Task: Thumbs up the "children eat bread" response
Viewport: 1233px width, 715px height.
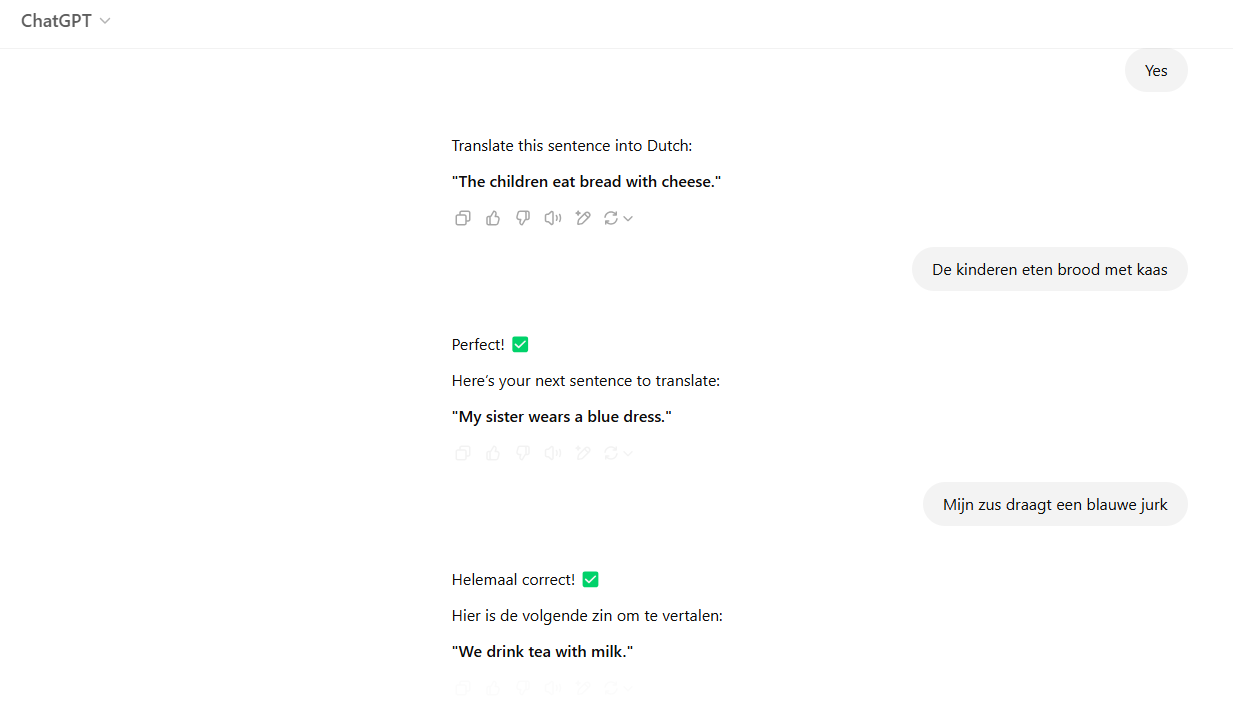Action: (493, 218)
